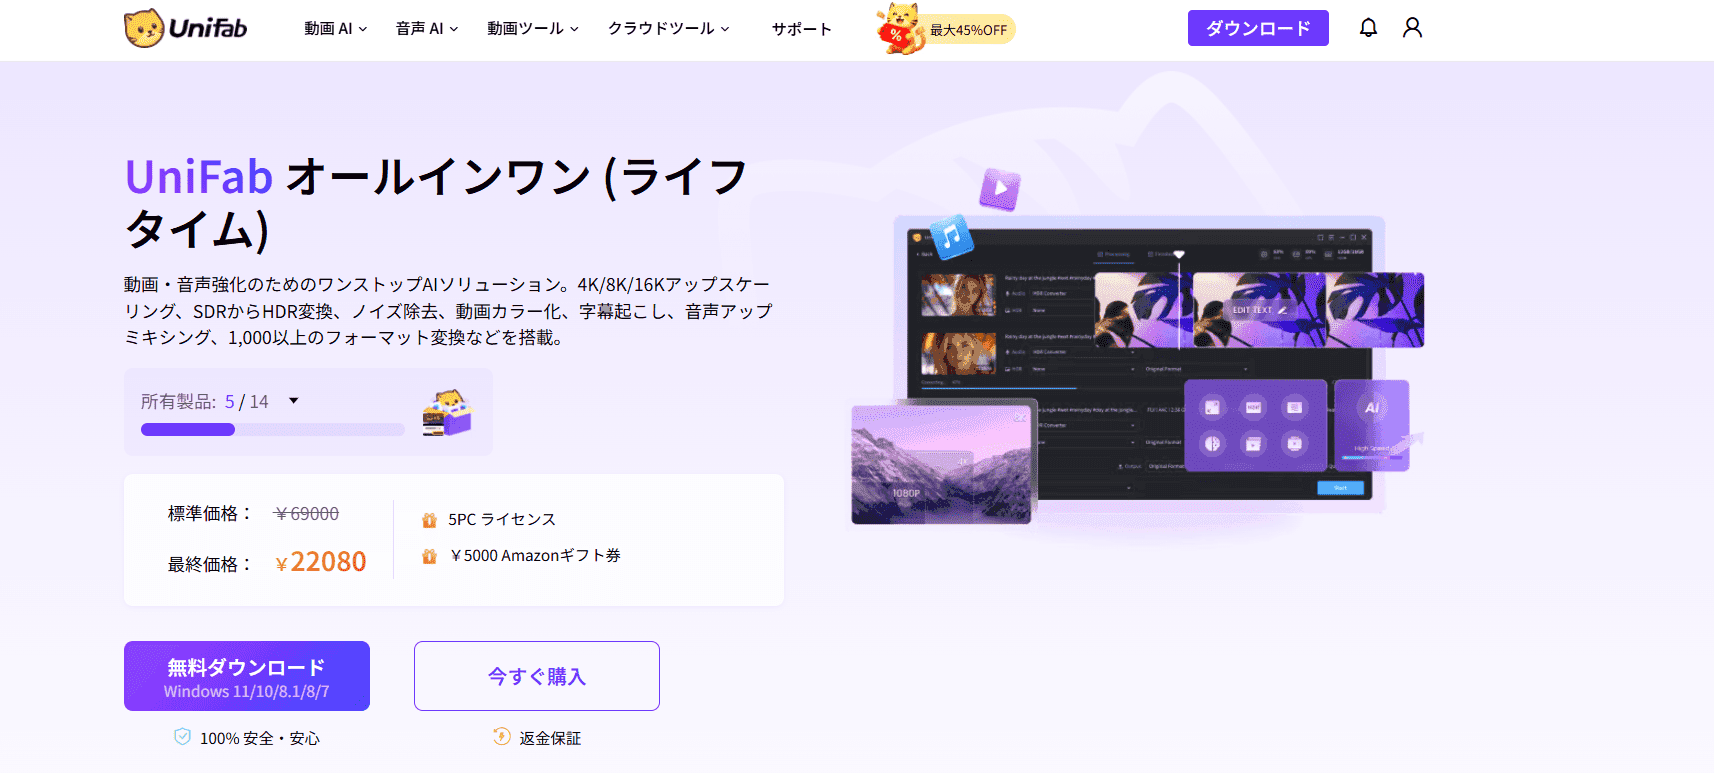This screenshot has width=1714, height=773.
Task: Click the shield icon beside 100% 安全・安心
Action: click(x=182, y=737)
